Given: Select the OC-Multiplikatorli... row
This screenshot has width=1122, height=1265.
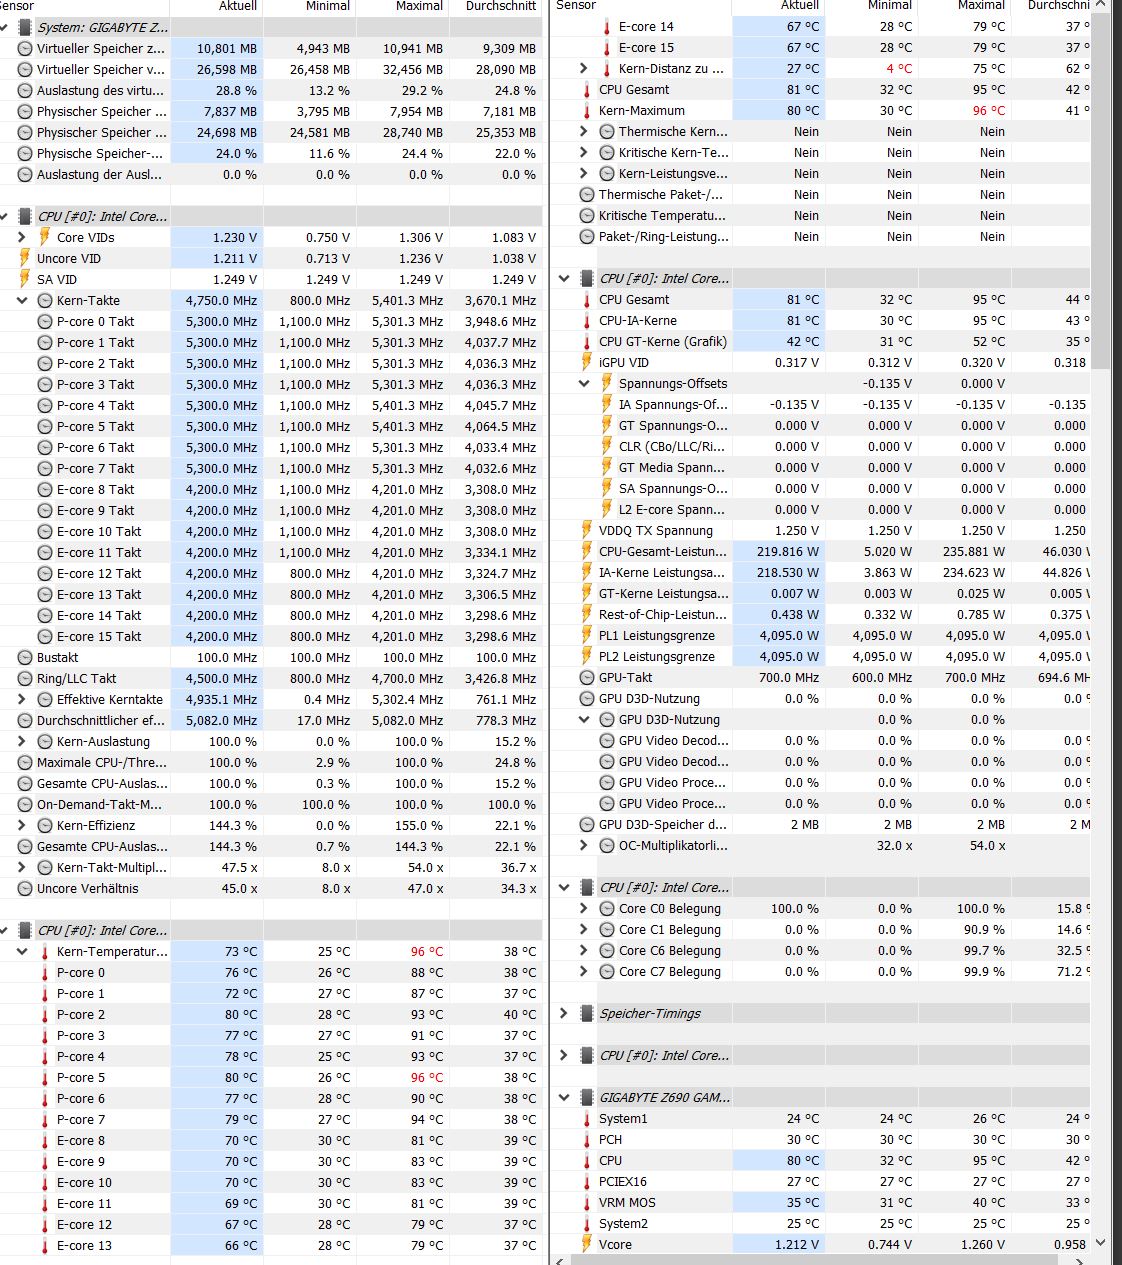Looking at the screenshot, I should (821, 845).
